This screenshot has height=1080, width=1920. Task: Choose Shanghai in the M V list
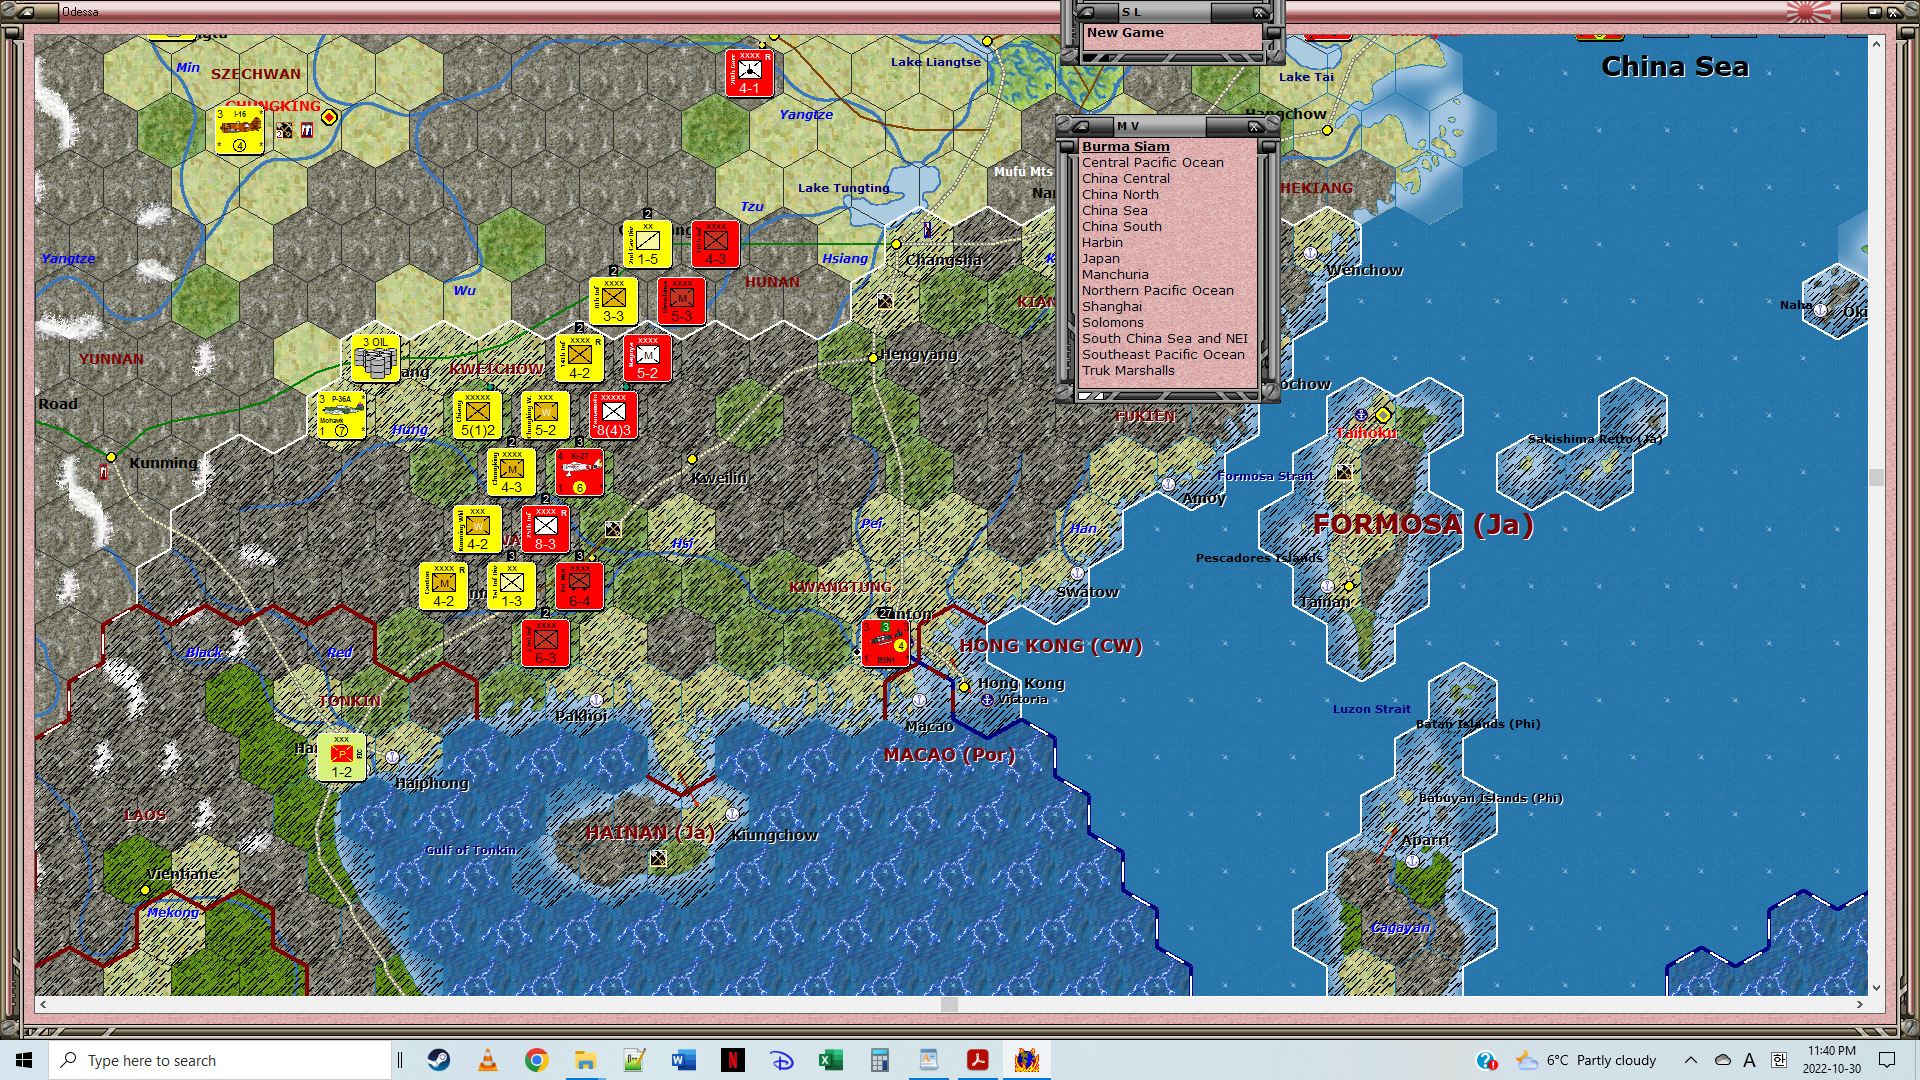[1111, 307]
